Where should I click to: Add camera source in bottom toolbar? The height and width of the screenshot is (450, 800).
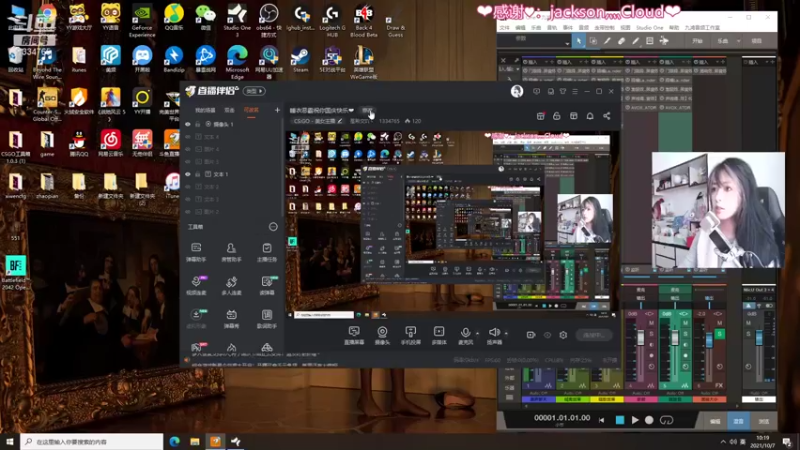[x=382, y=335]
